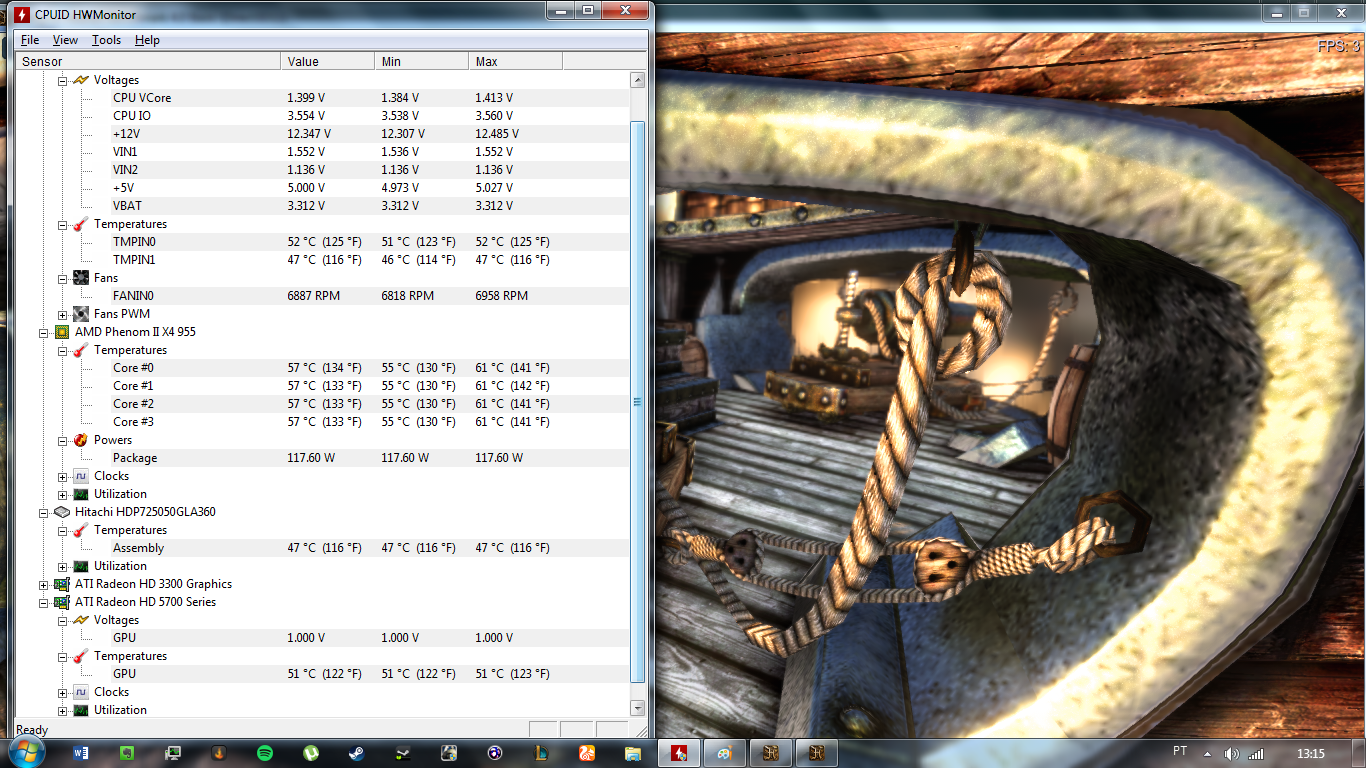The height and width of the screenshot is (768, 1366).
Task: Select the Package power row
Action: 370,458
